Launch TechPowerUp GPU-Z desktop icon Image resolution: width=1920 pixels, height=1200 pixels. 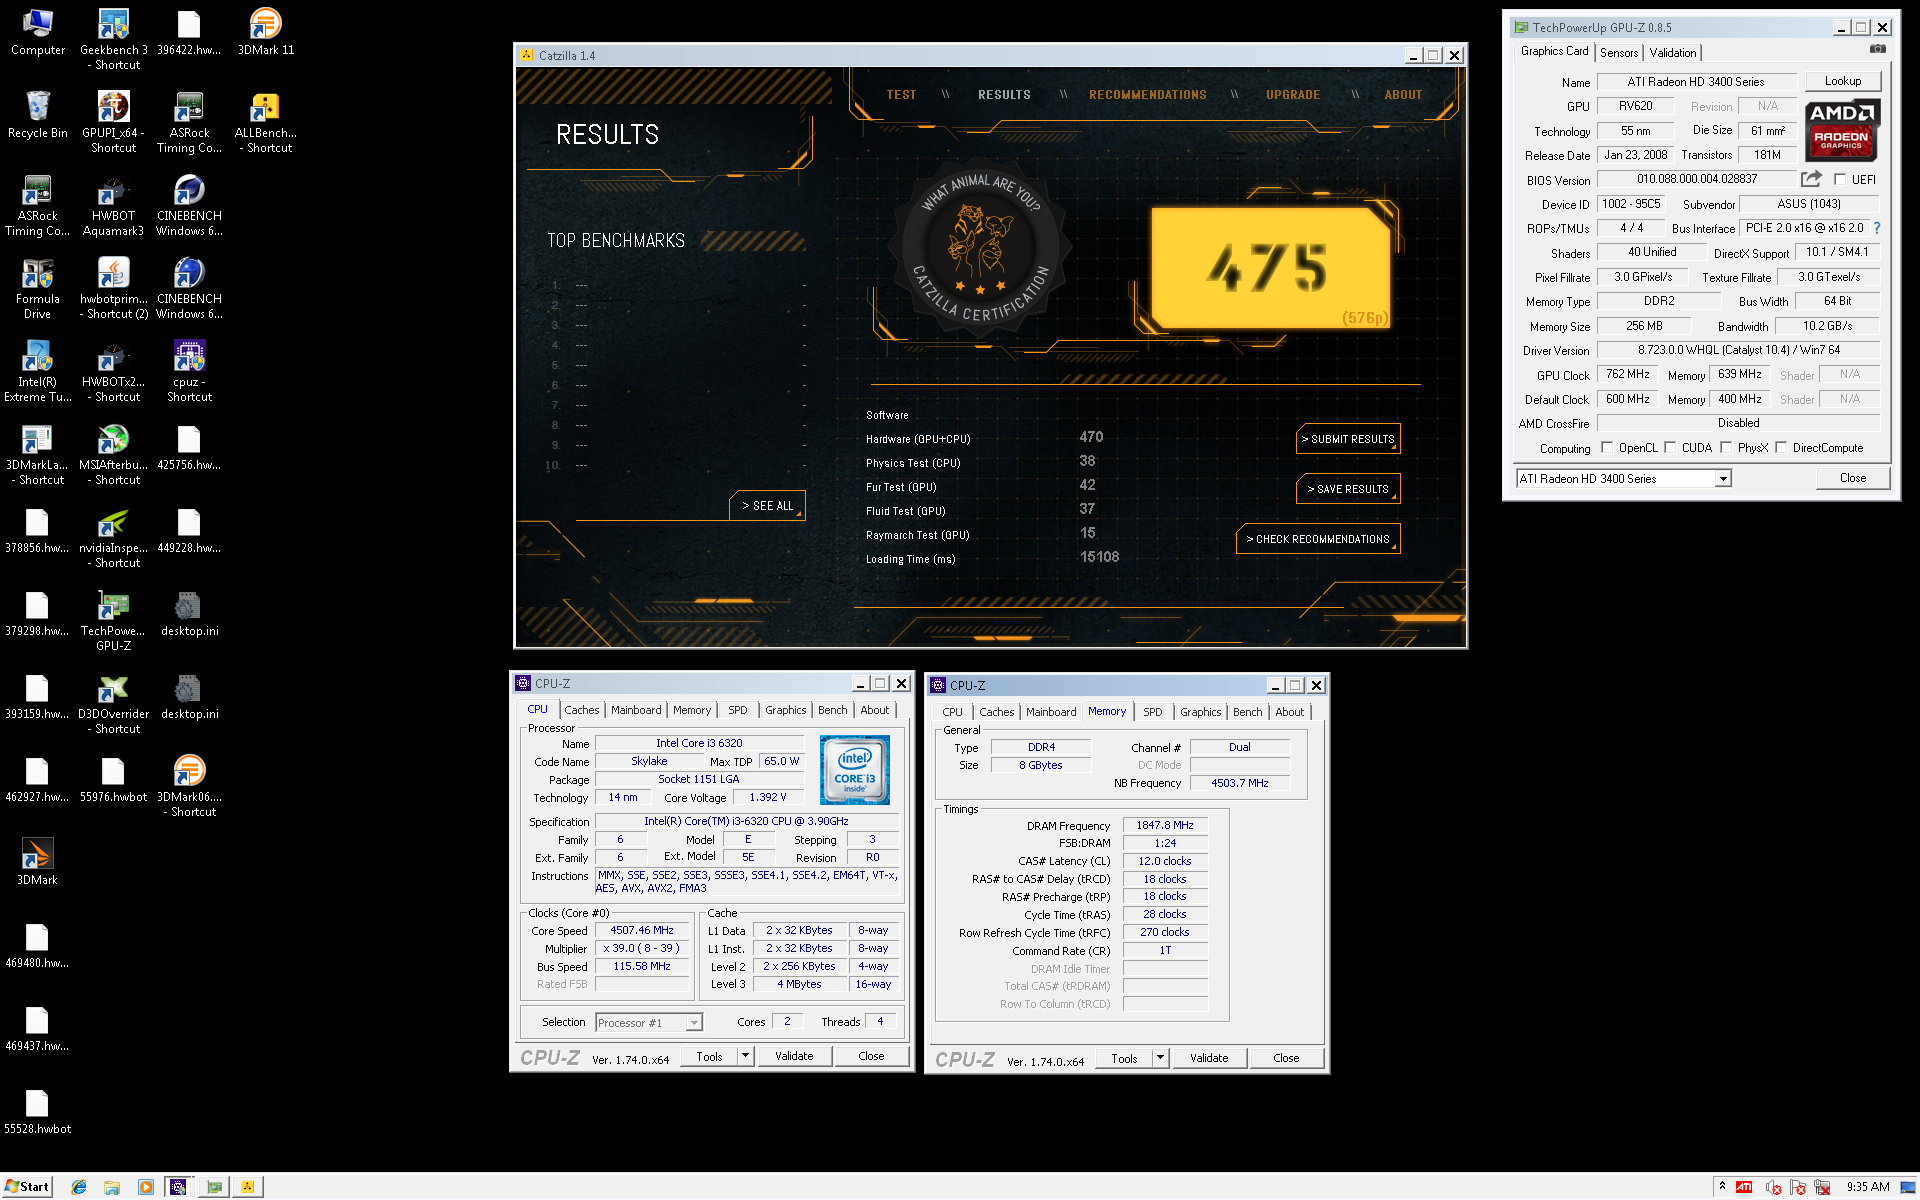pyautogui.click(x=113, y=619)
